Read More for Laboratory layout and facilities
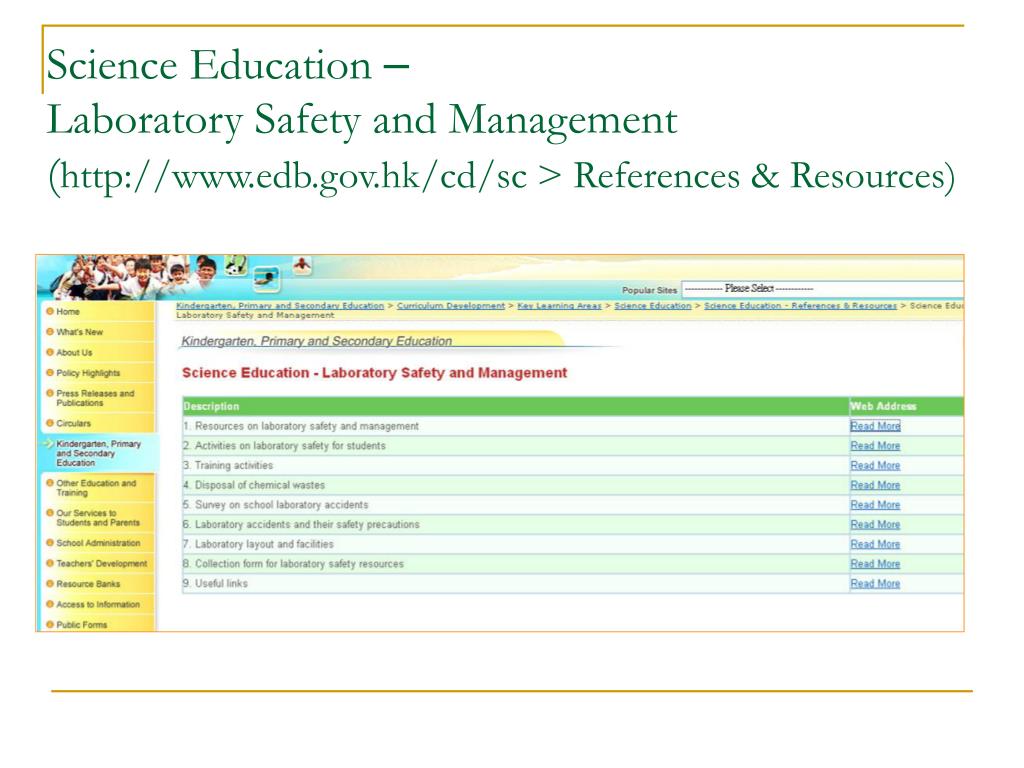 tap(875, 543)
